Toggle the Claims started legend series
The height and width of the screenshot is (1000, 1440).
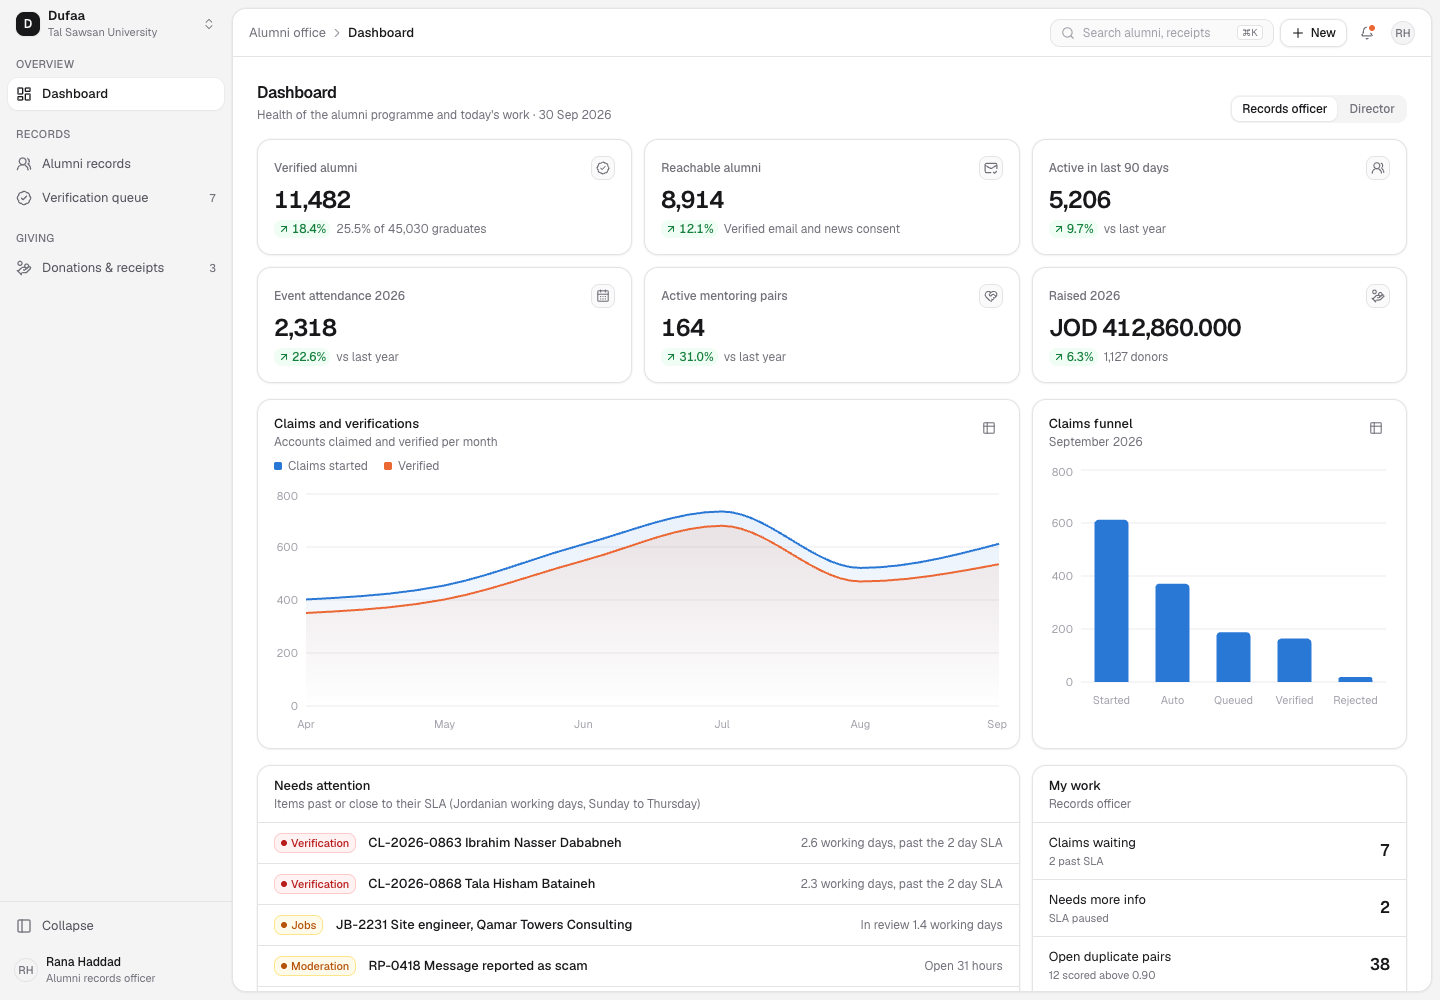click(321, 466)
